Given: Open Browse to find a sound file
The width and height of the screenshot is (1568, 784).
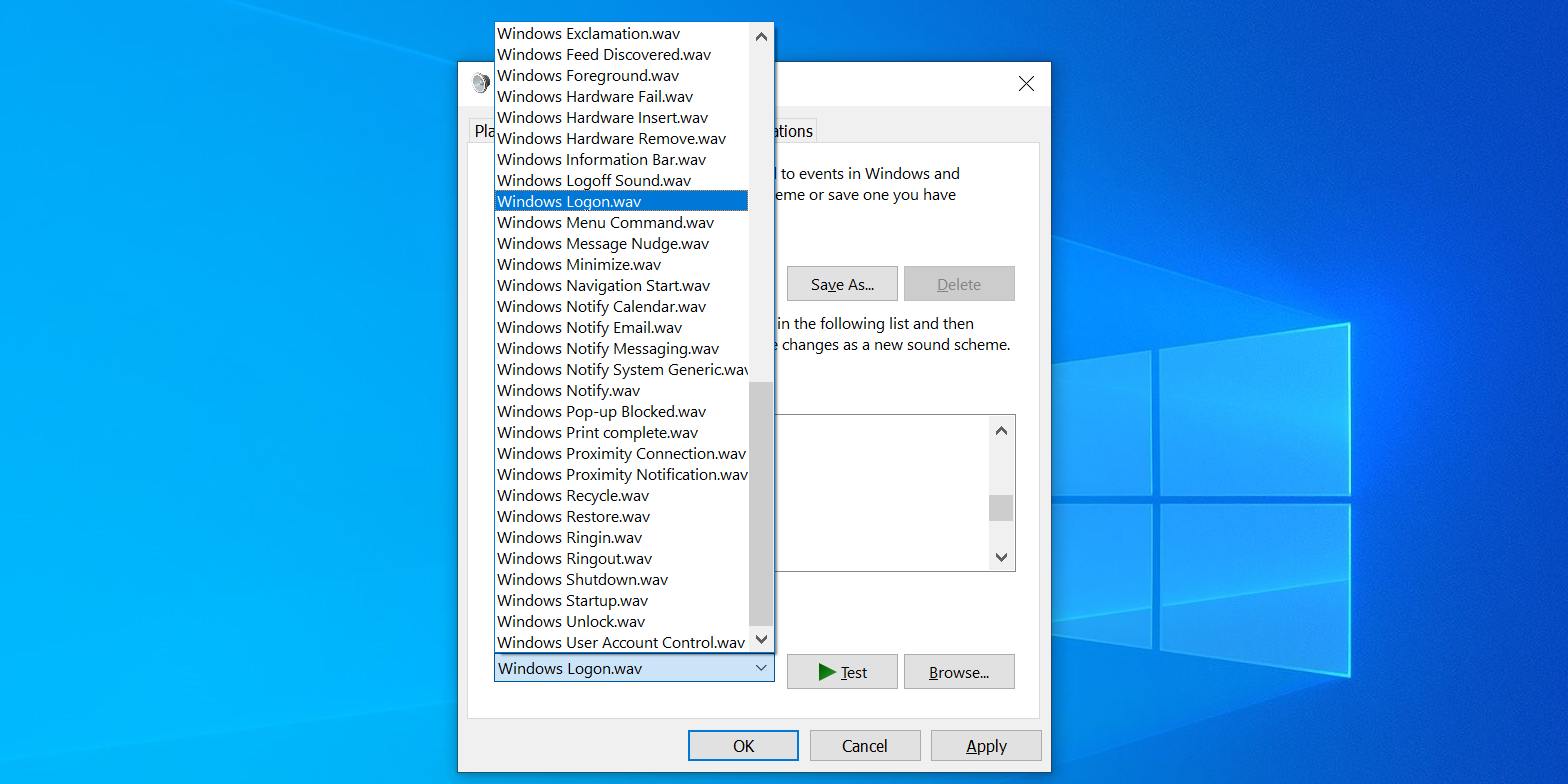Looking at the screenshot, I should (x=959, y=672).
